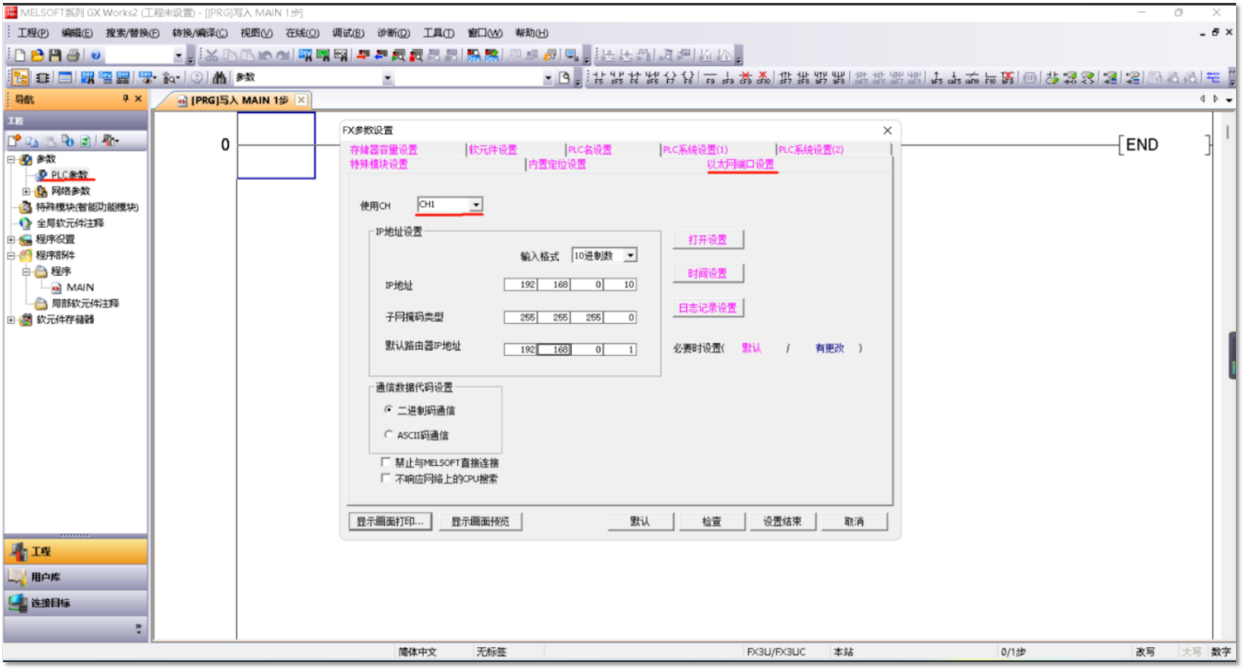Pin the navigation panel with the pushpin icon
Image resolution: width=1245 pixels, height=671 pixels.
[x=125, y=99]
